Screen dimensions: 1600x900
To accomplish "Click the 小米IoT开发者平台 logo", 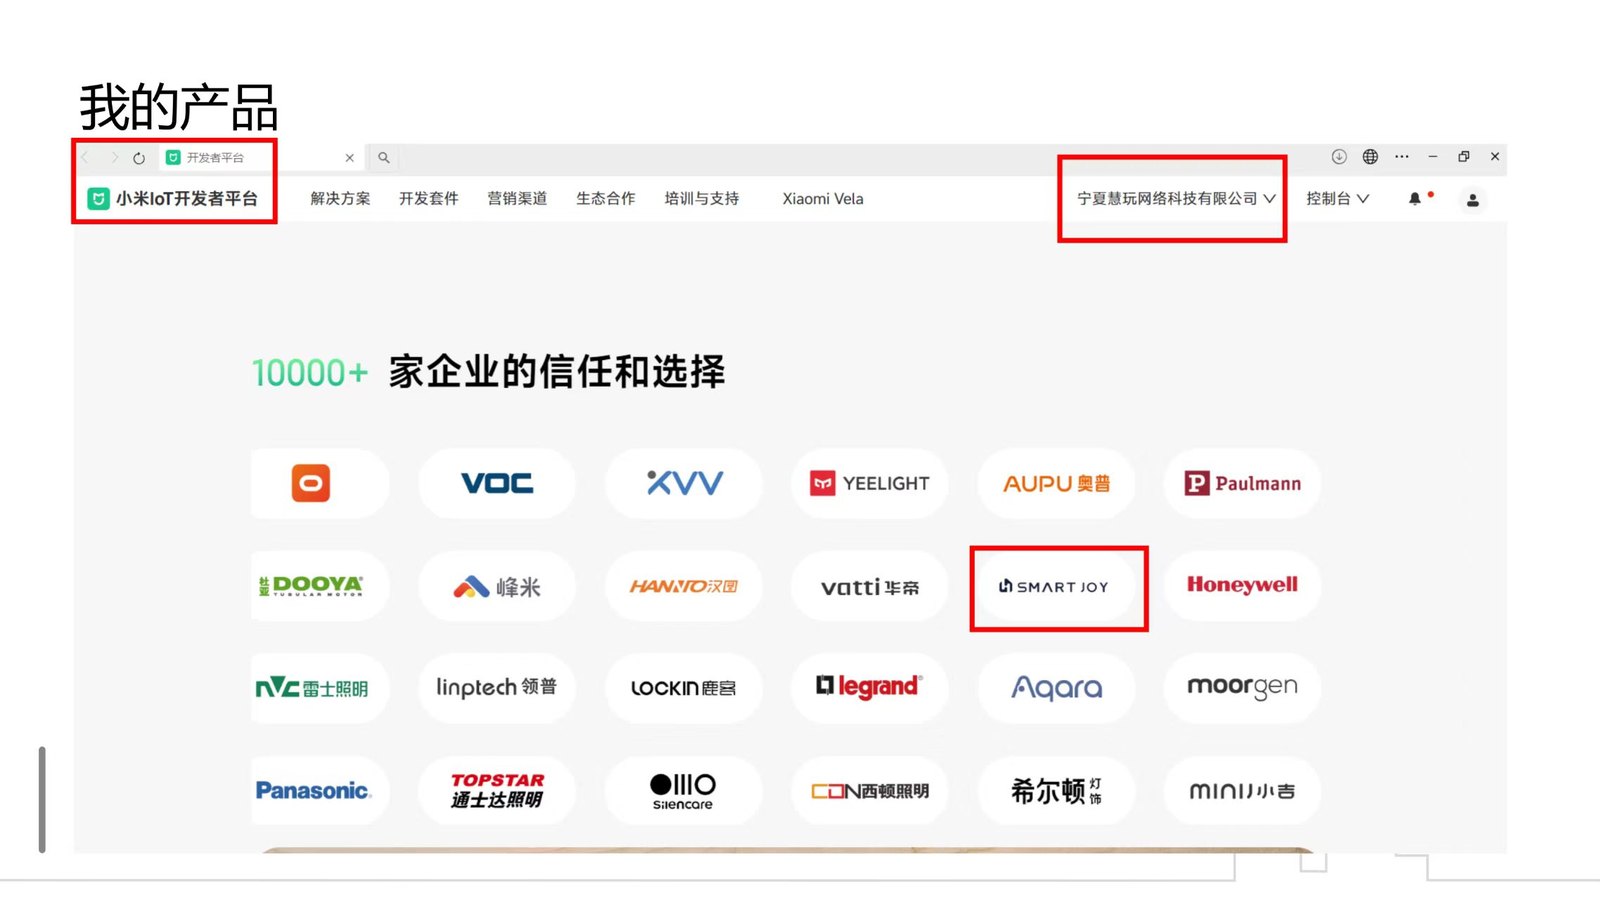I will pos(173,199).
